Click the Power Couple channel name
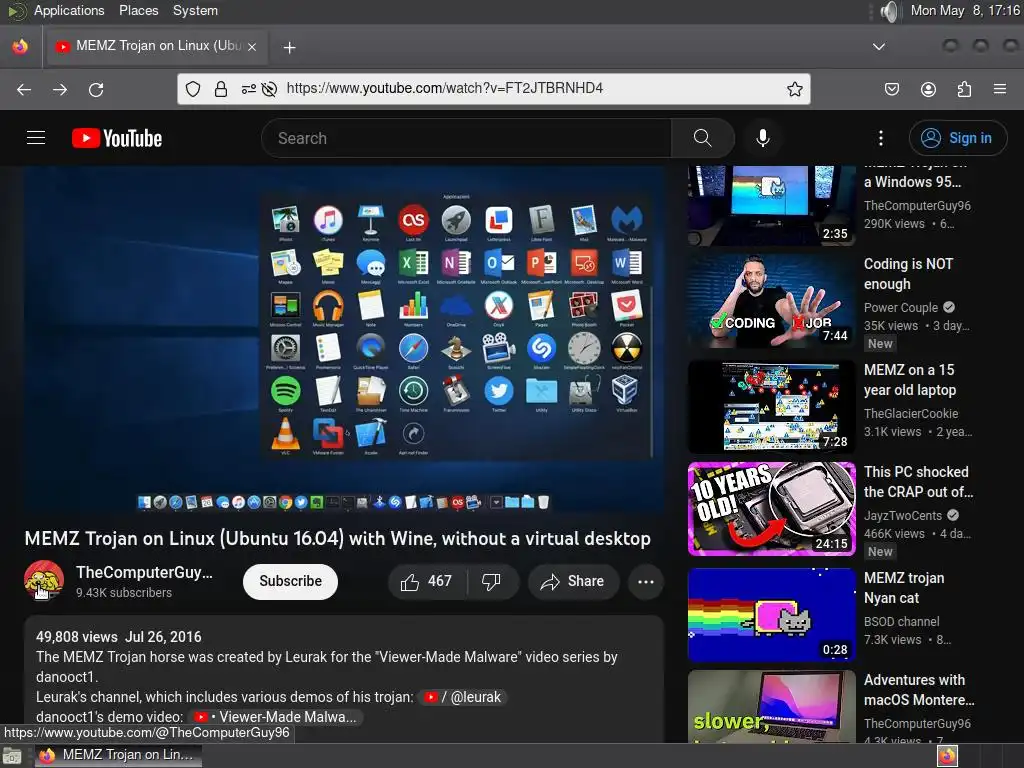This screenshot has width=1024, height=768. (x=901, y=307)
